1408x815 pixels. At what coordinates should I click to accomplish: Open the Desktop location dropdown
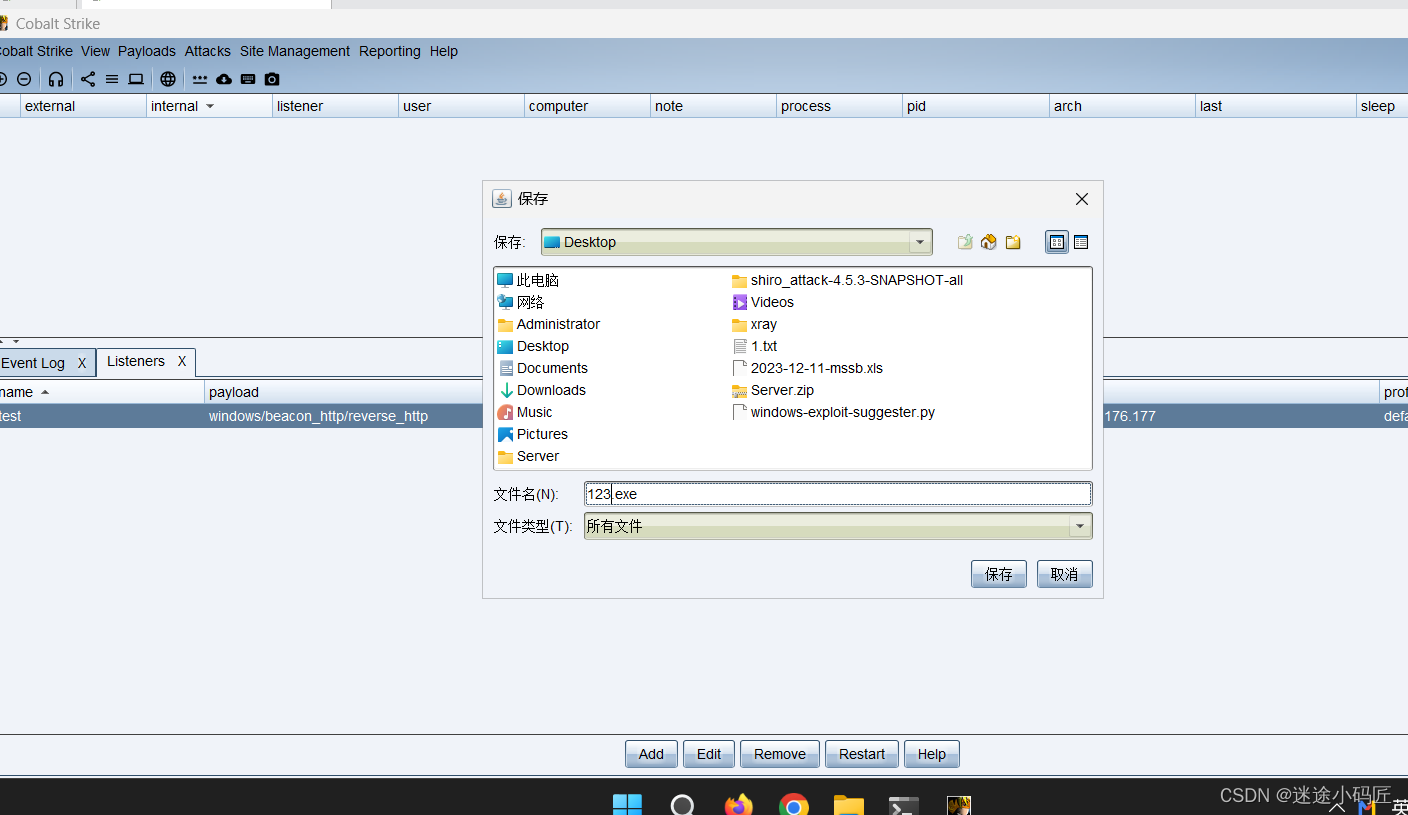(920, 242)
